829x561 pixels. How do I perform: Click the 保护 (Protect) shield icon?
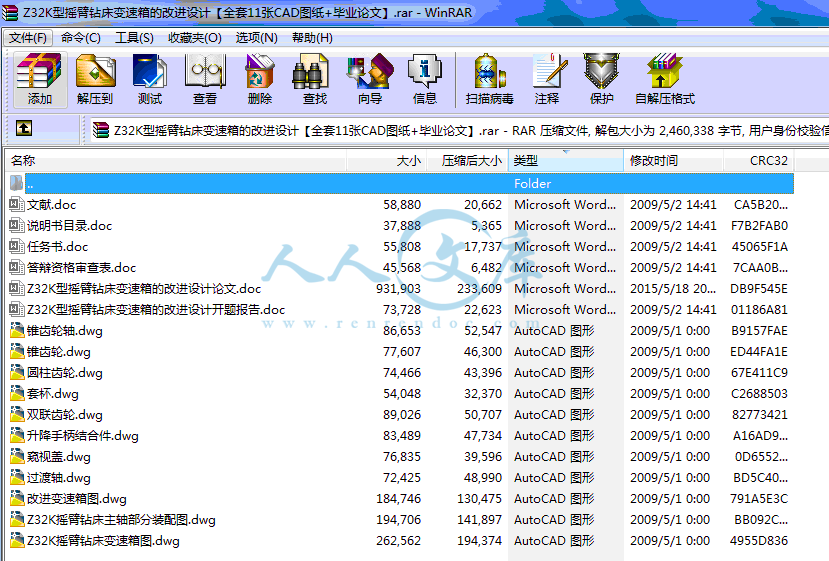(602, 79)
